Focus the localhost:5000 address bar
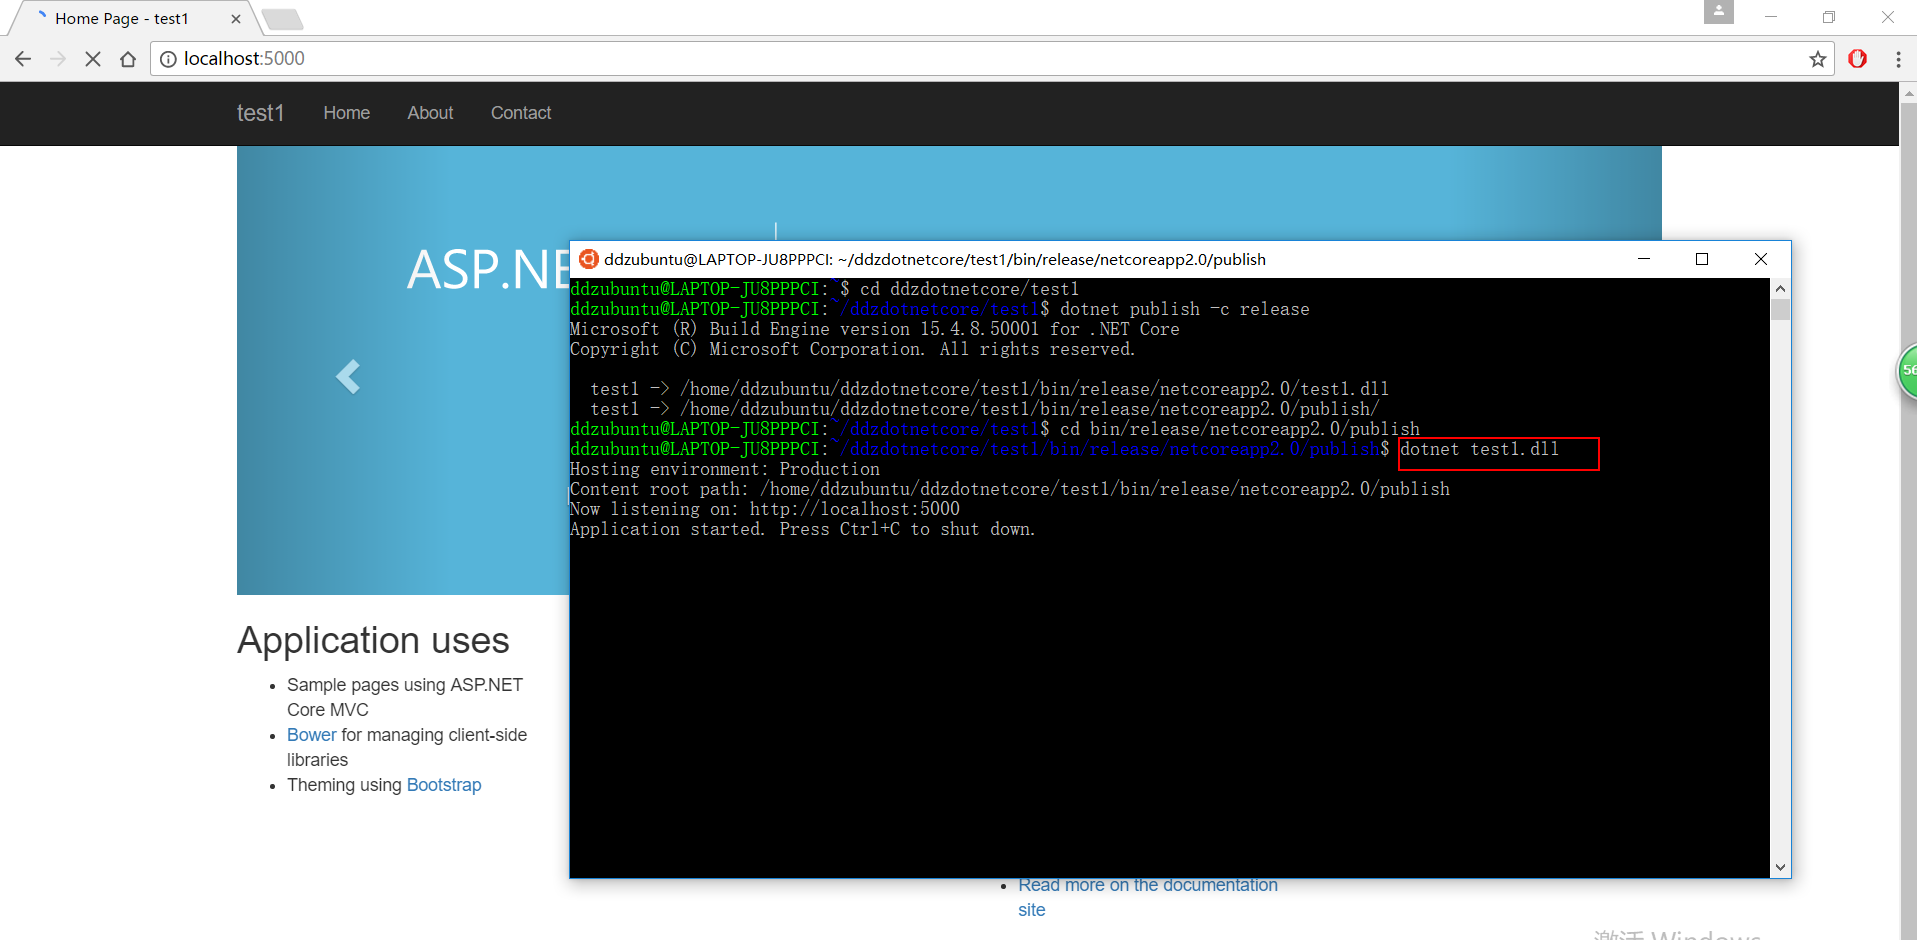 pyautogui.click(x=990, y=59)
